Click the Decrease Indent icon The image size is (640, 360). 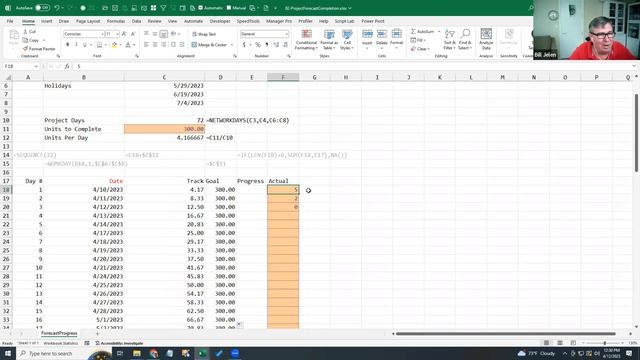(x=173, y=44)
